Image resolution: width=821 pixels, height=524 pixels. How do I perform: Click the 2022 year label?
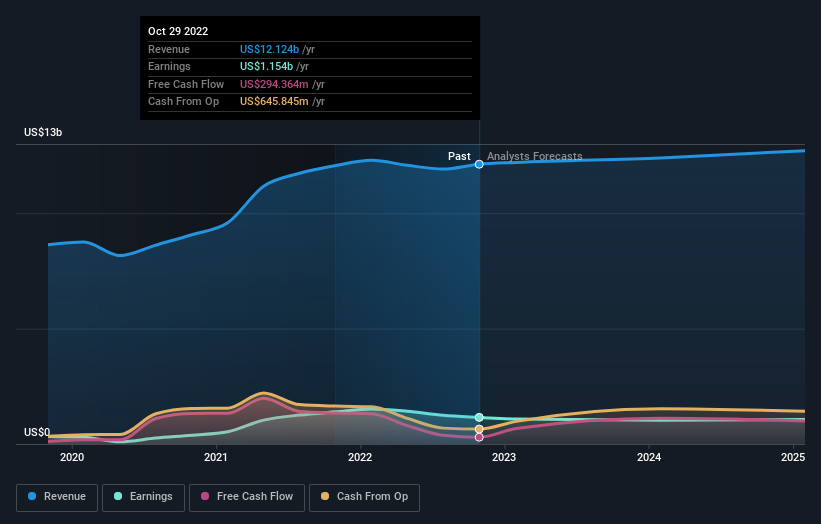tap(360, 458)
